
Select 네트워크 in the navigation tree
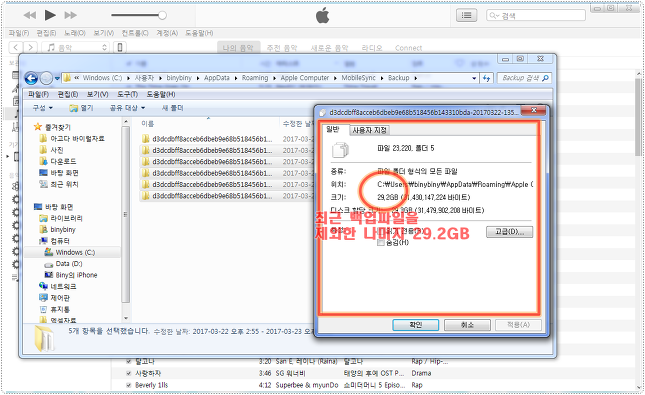pyautogui.click(x=58, y=286)
